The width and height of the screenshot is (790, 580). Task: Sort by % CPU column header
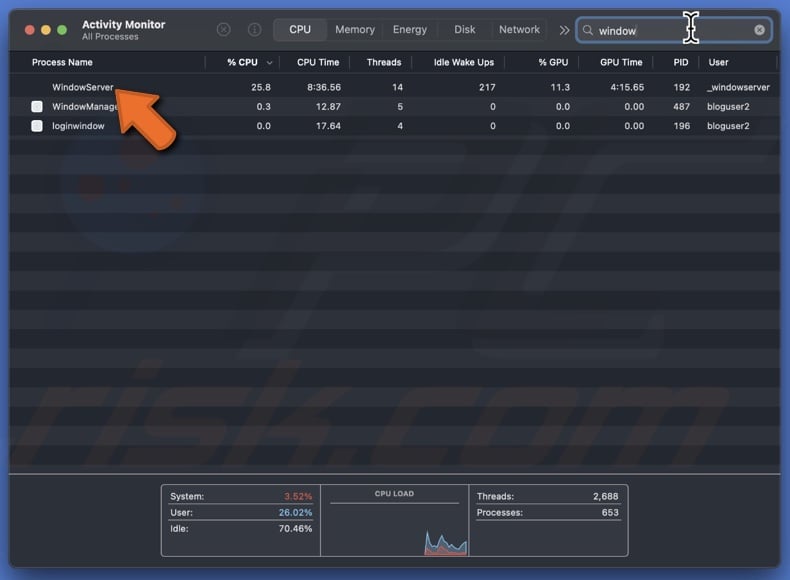[242, 62]
